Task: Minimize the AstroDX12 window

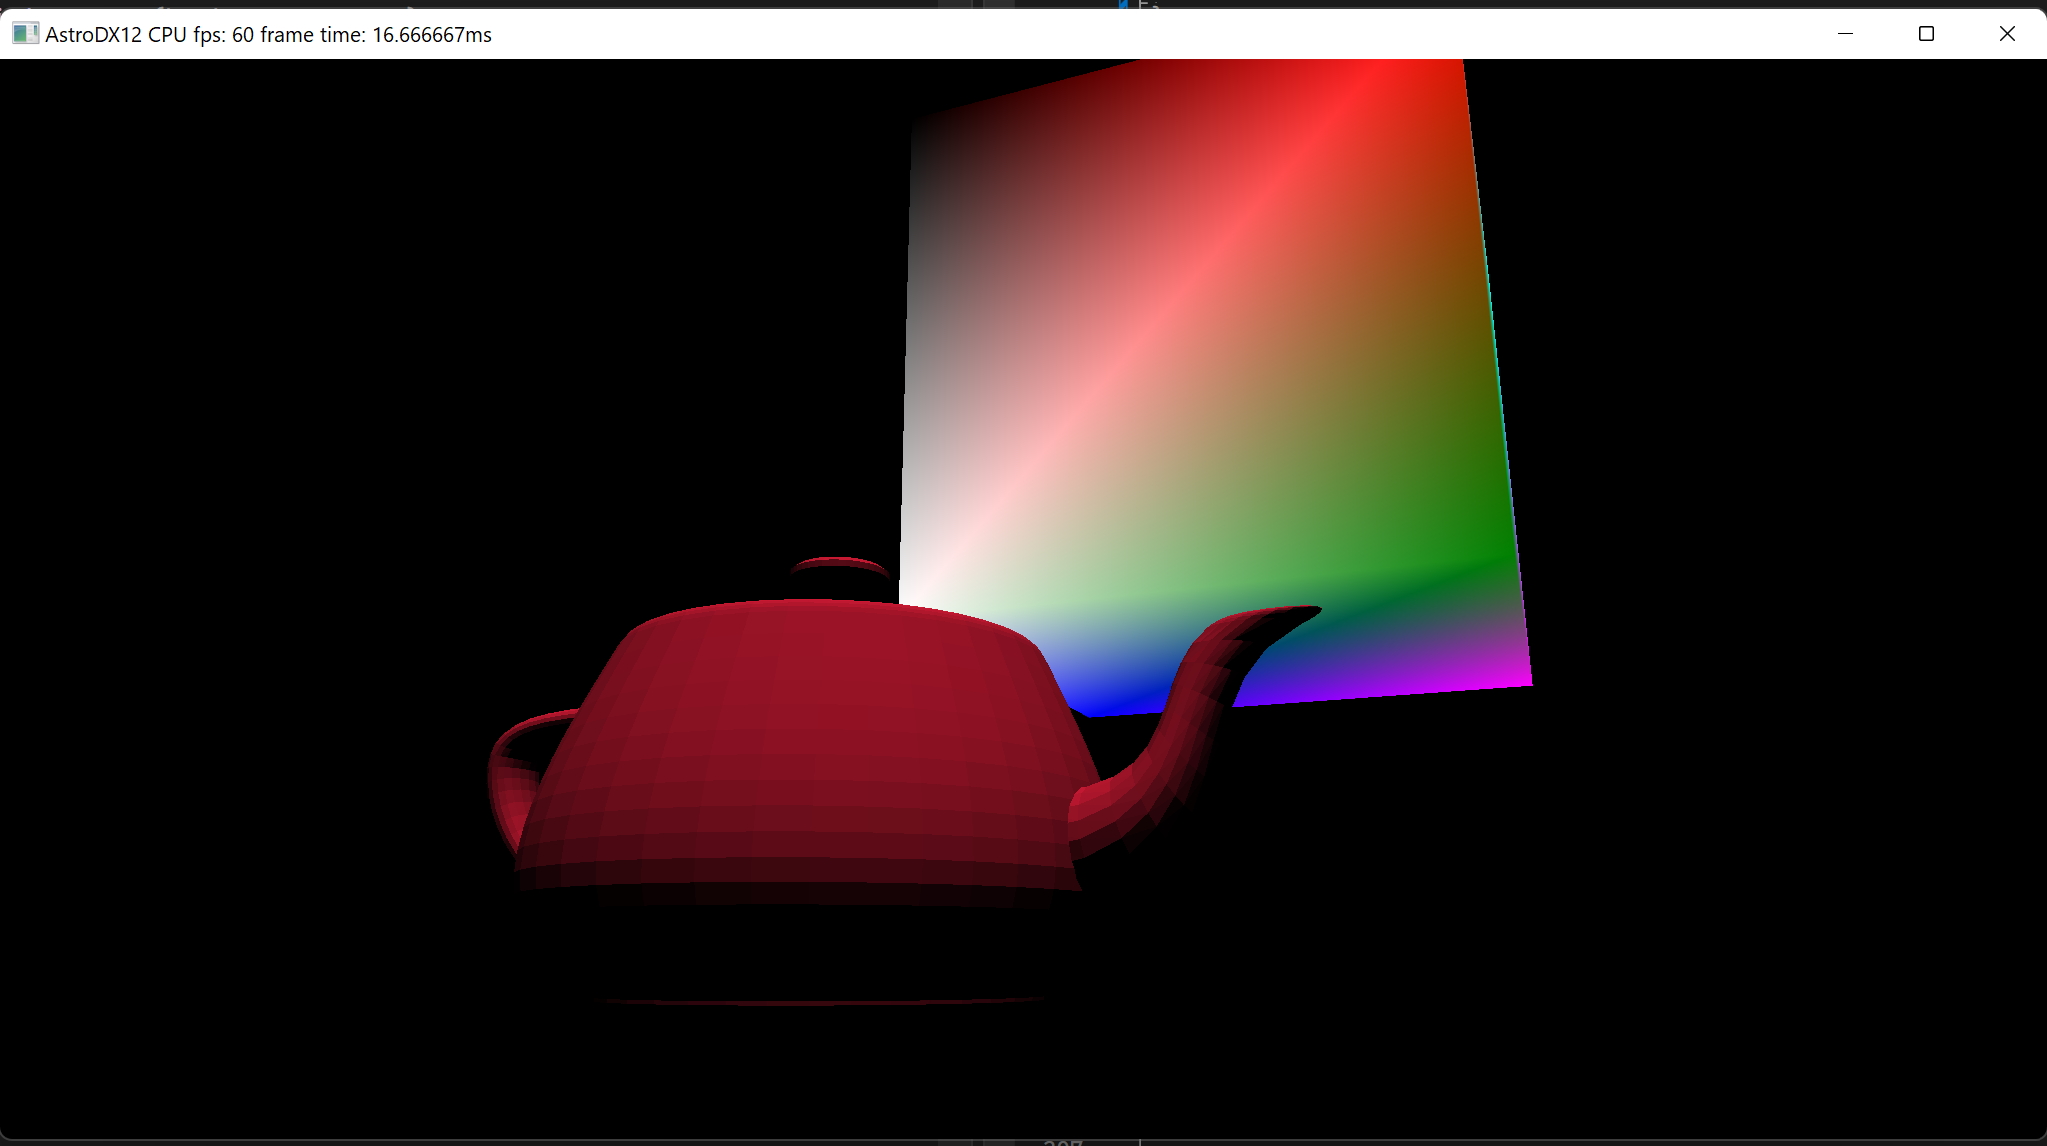Action: tap(1845, 34)
